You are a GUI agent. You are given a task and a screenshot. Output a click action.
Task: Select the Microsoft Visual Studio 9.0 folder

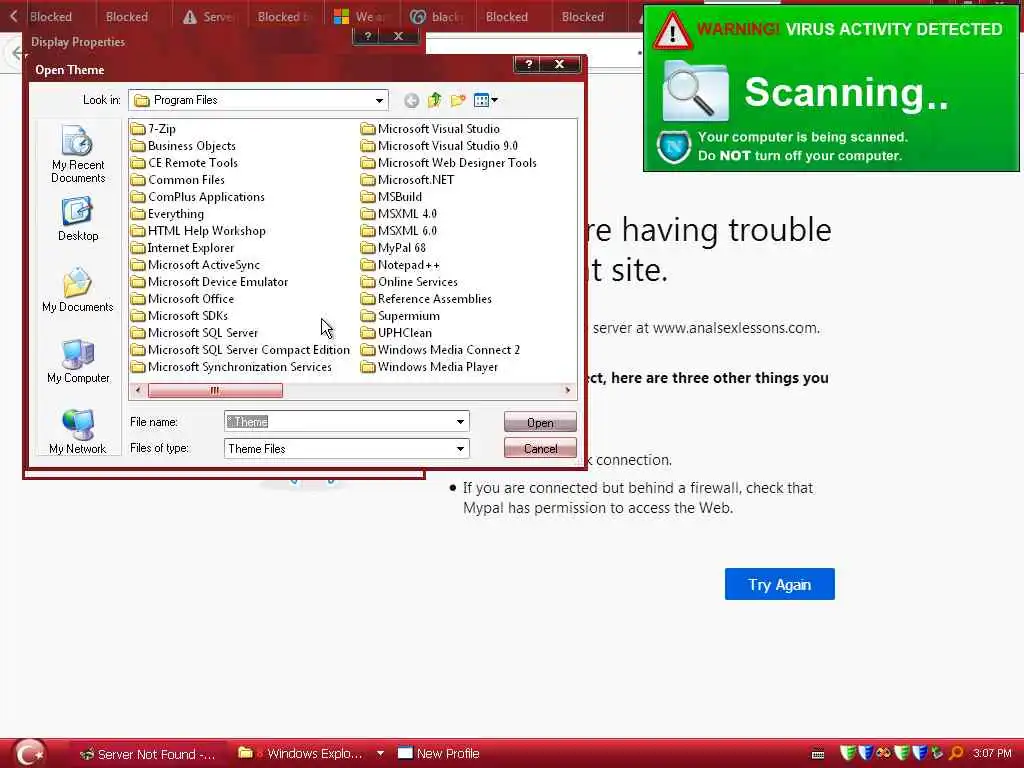coord(440,146)
